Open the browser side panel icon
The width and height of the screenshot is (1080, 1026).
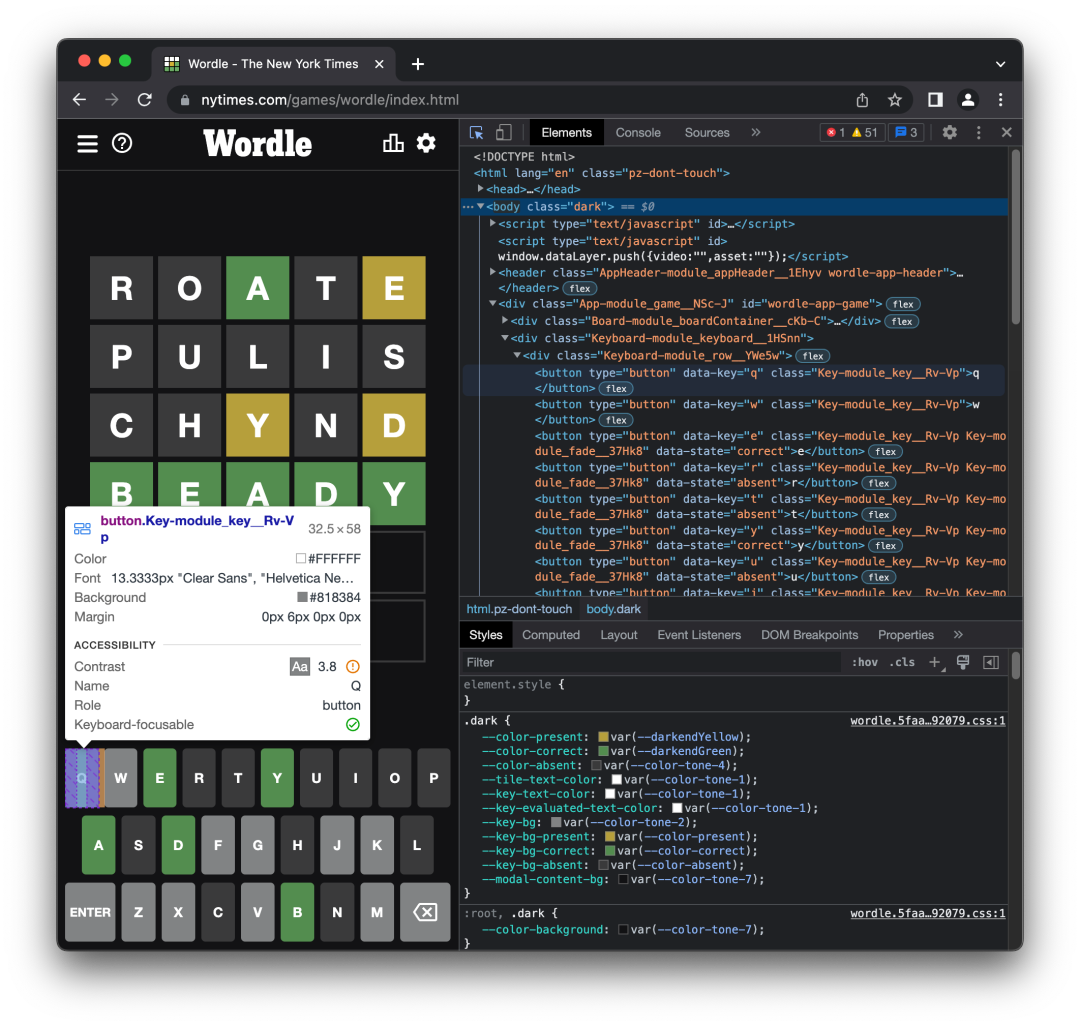pos(935,100)
